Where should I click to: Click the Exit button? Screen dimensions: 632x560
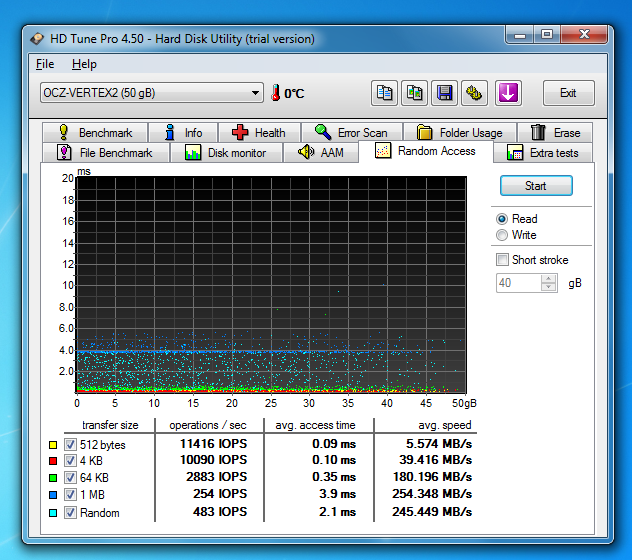(568, 93)
